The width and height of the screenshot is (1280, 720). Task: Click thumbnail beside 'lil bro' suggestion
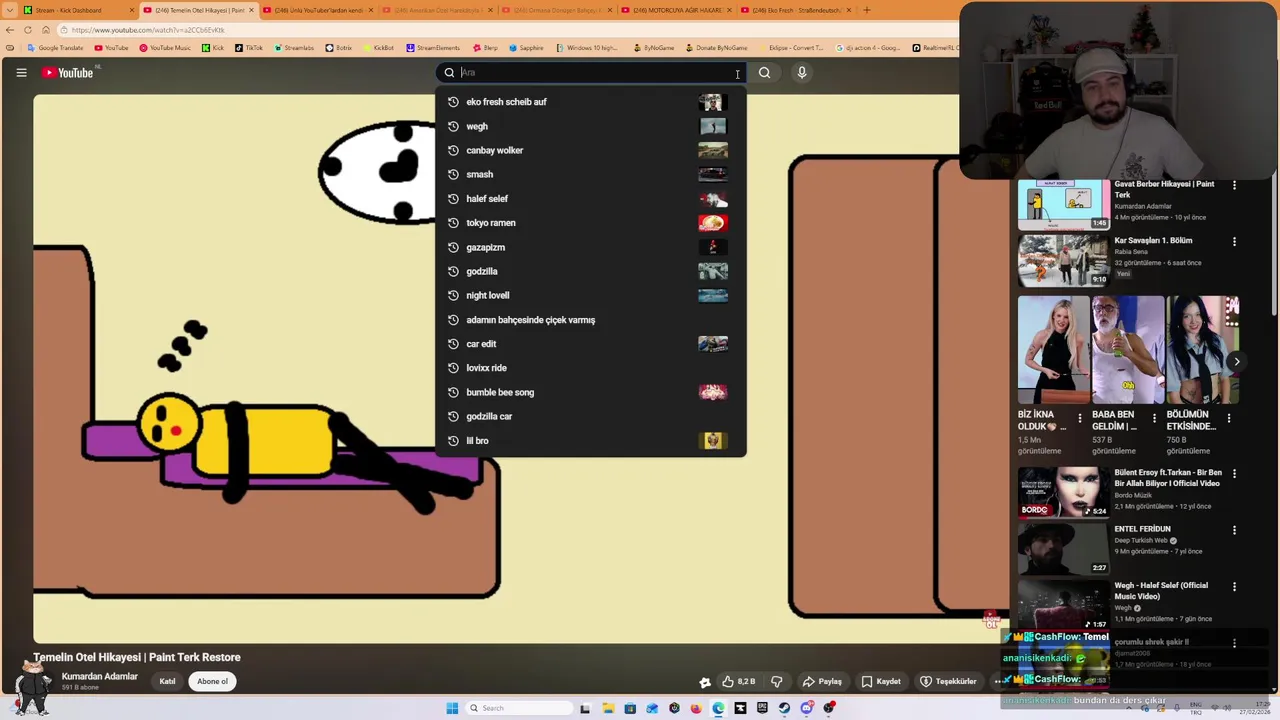(x=713, y=441)
